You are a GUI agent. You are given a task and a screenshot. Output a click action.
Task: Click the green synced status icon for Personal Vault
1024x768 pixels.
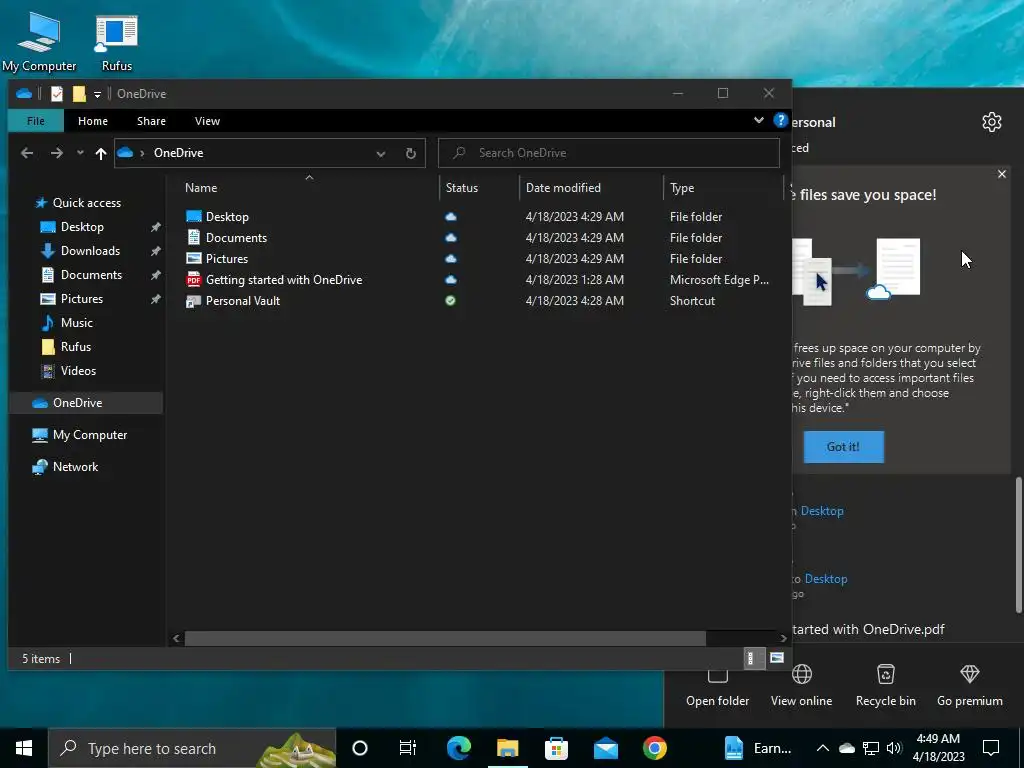[451, 301]
